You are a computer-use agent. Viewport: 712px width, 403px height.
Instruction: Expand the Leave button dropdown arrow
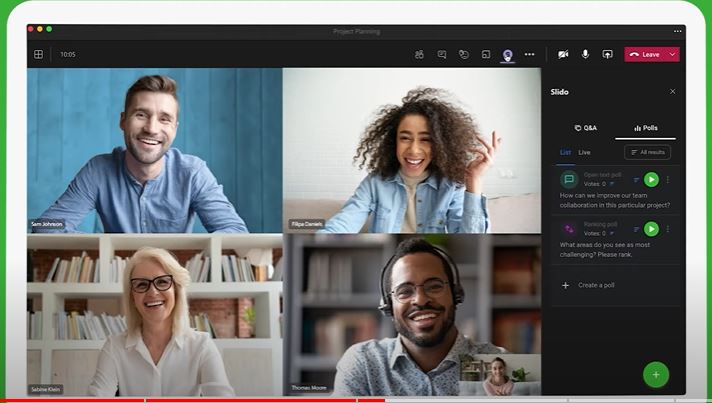673,54
